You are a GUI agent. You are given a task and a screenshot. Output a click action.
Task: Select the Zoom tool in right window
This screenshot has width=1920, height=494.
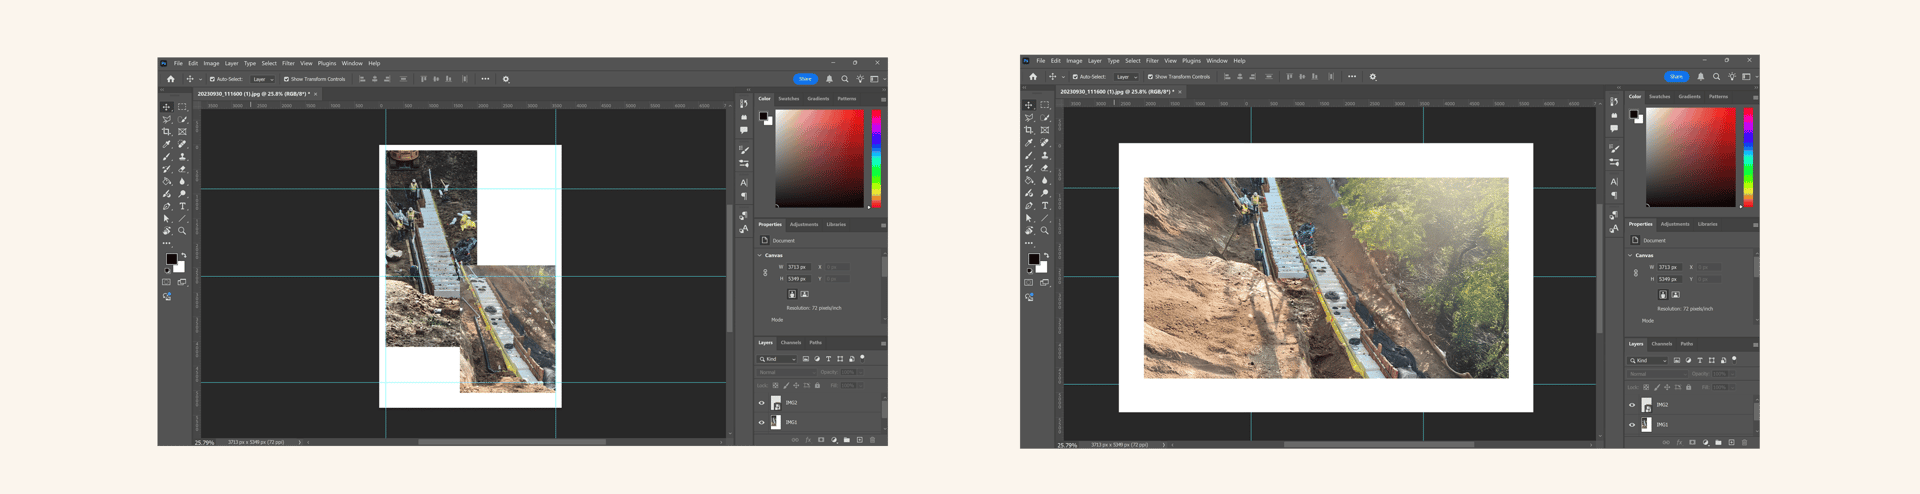(x=1045, y=230)
